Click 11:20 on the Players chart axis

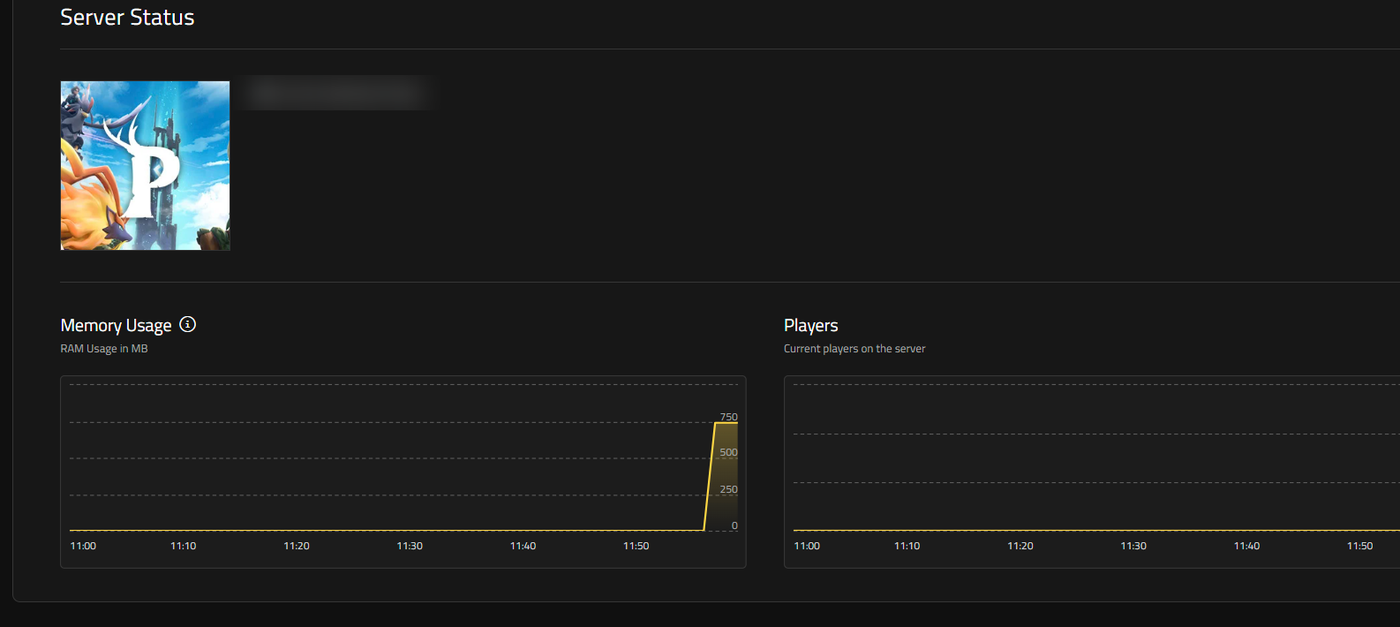click(1020, 546)
